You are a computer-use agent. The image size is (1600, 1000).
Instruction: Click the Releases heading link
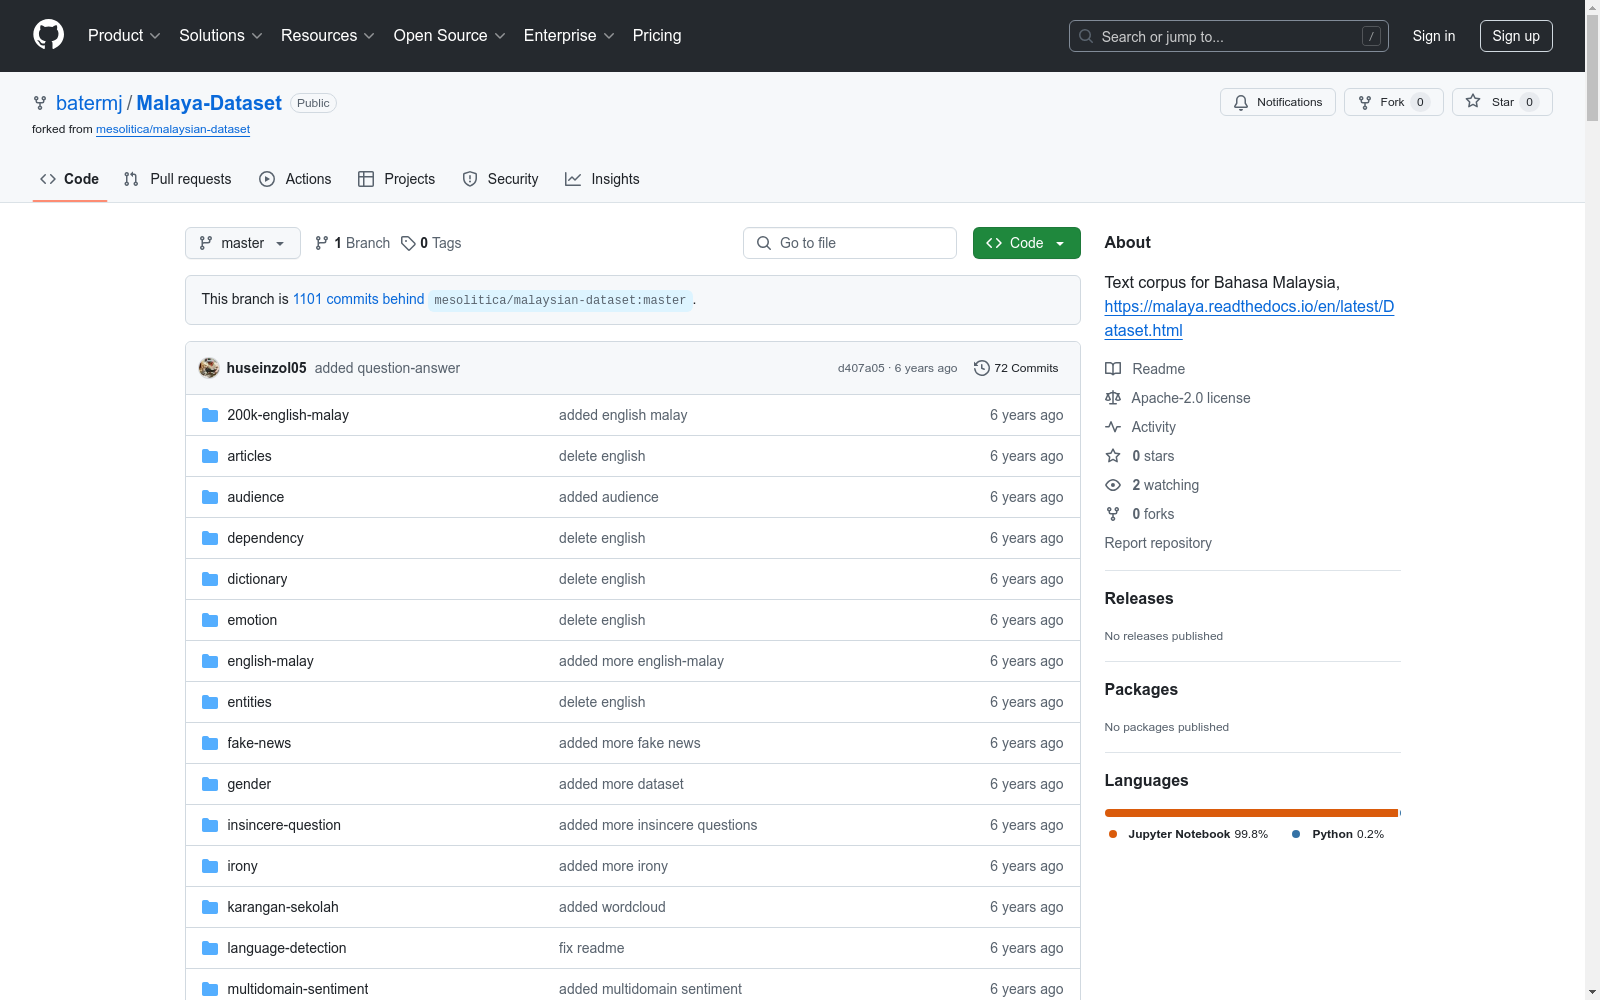(1139, 598)
